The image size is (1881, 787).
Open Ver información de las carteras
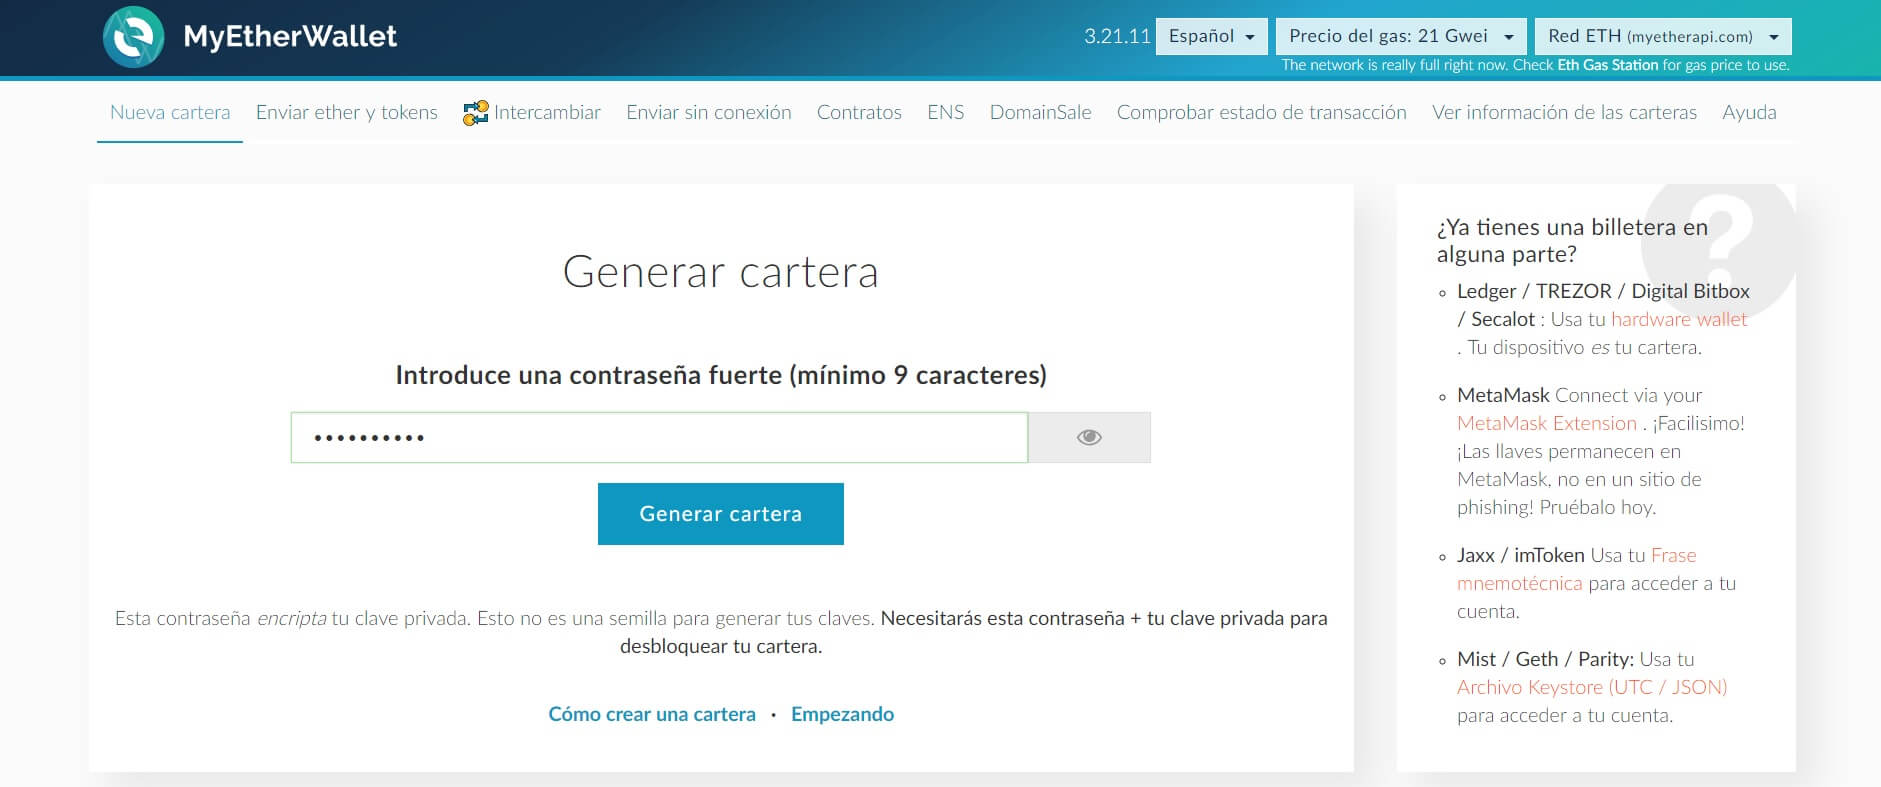[x=1564, y=112]
